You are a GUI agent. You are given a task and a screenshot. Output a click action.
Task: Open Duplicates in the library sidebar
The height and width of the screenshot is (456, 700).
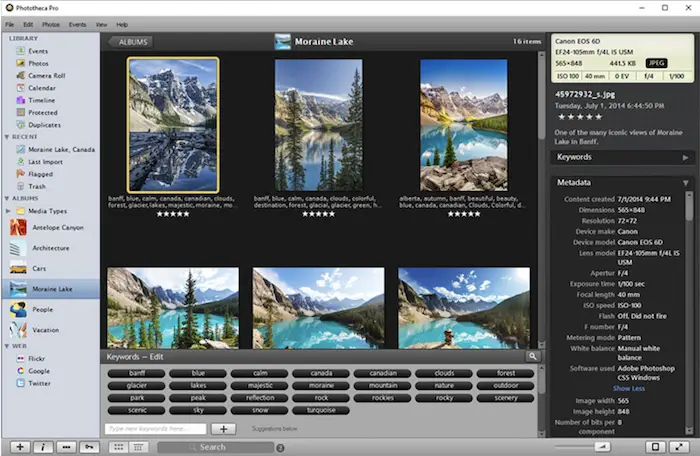tap(44, 125)
